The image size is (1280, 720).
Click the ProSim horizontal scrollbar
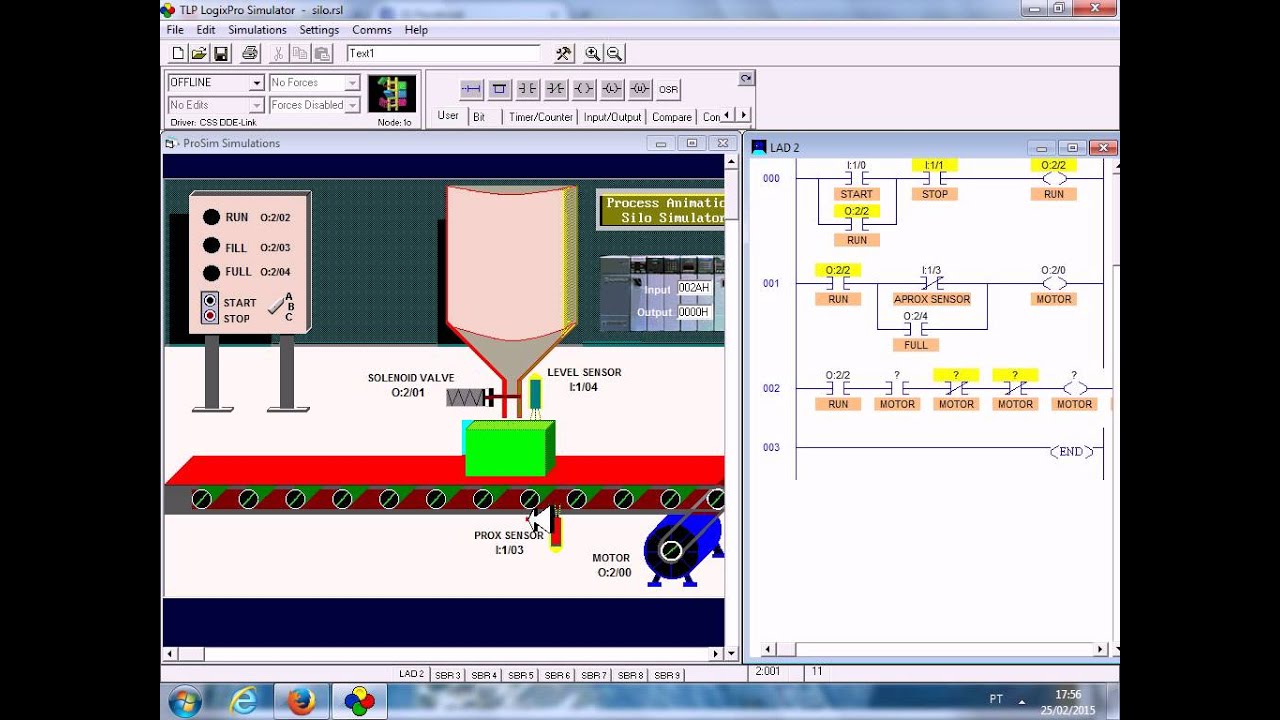coord(443,654)
